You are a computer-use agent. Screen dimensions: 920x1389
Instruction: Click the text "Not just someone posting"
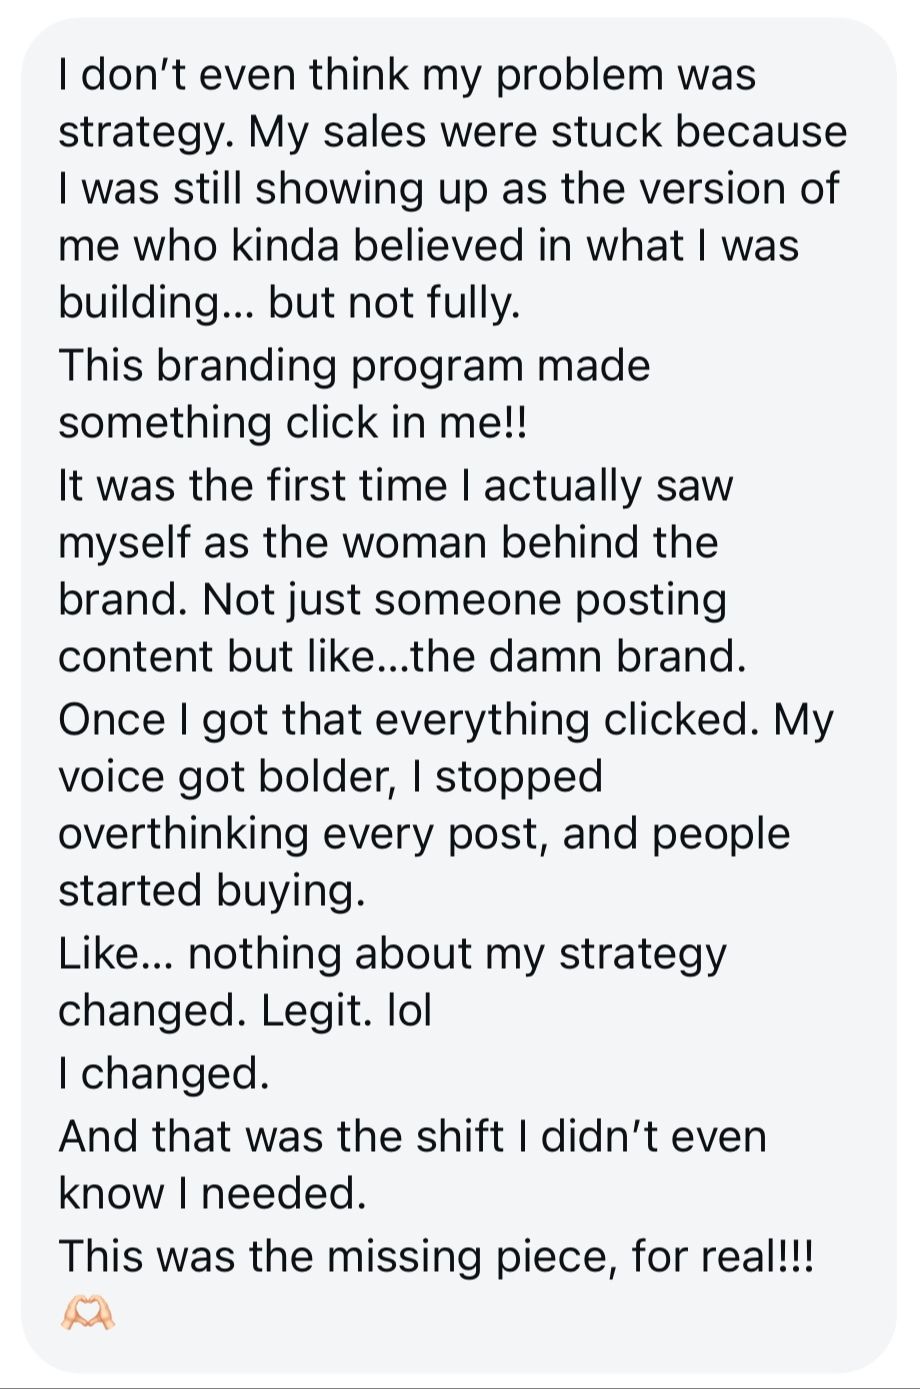click(464, 599)
